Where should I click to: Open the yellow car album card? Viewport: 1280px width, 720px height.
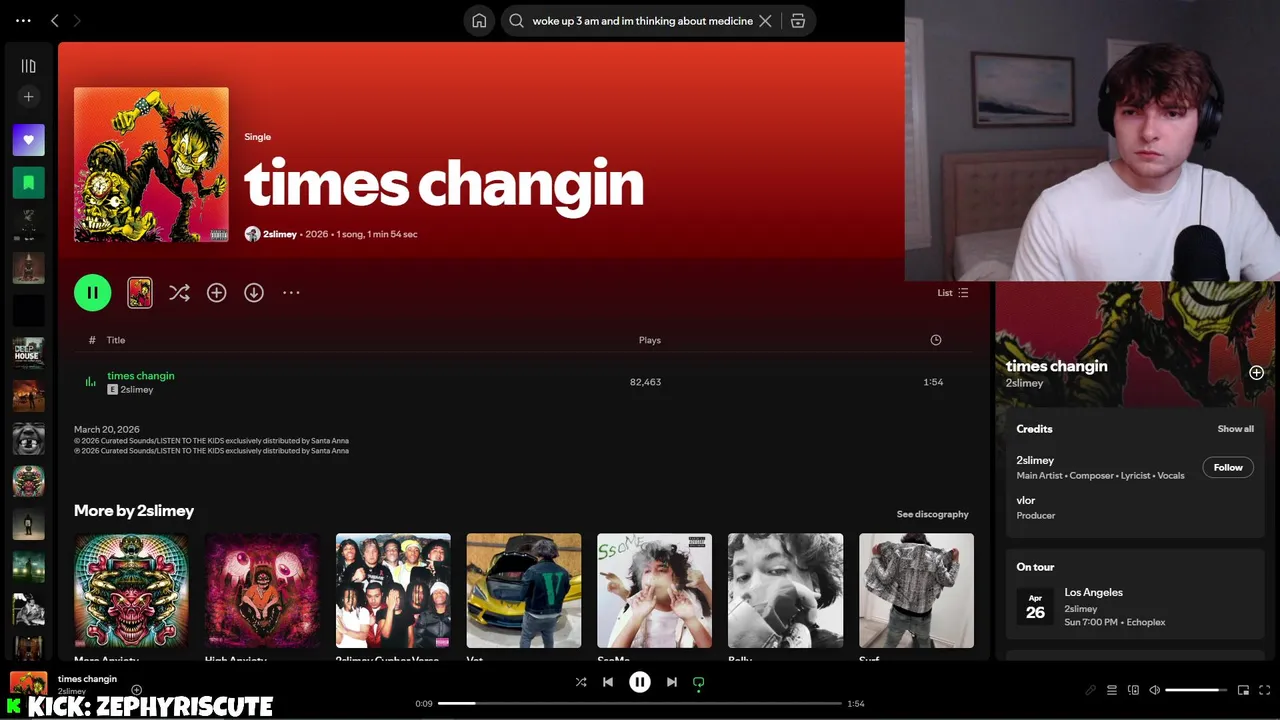pyautogui.click(x=524, y=596)
